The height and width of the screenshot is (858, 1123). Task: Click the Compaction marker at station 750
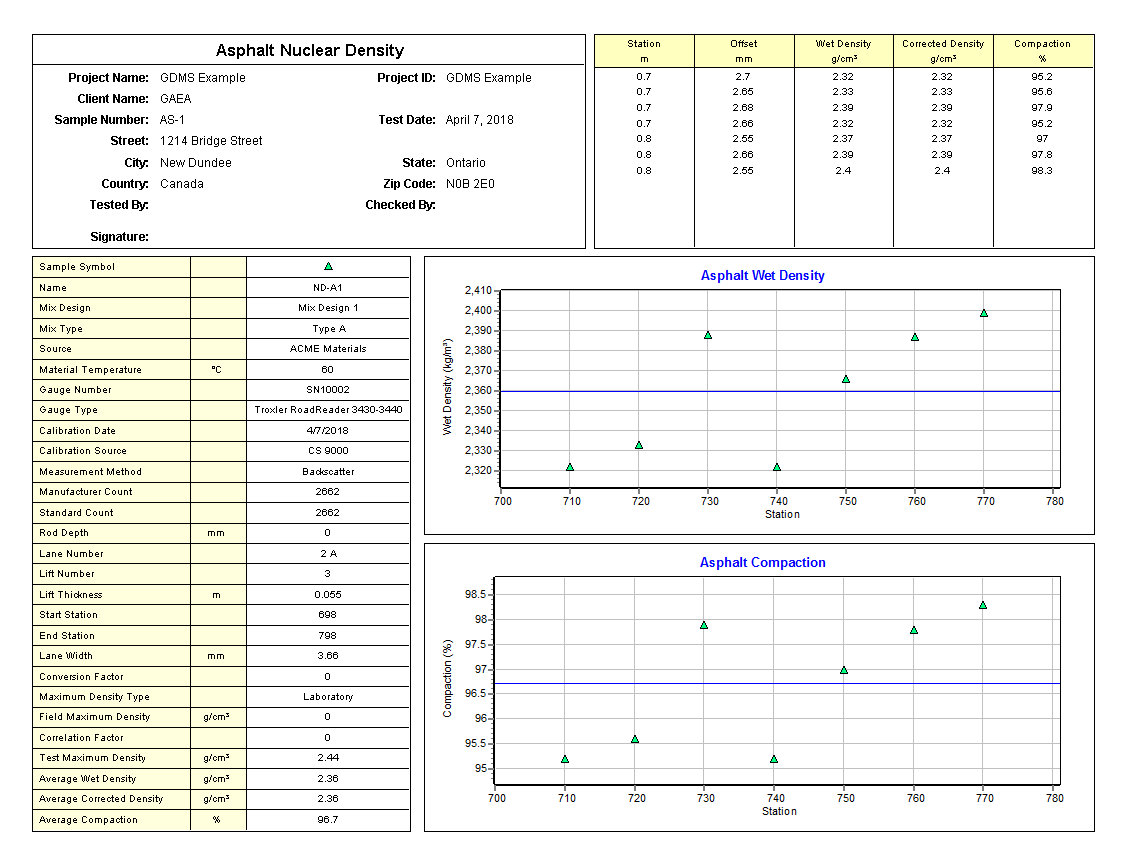coord(844,670)
